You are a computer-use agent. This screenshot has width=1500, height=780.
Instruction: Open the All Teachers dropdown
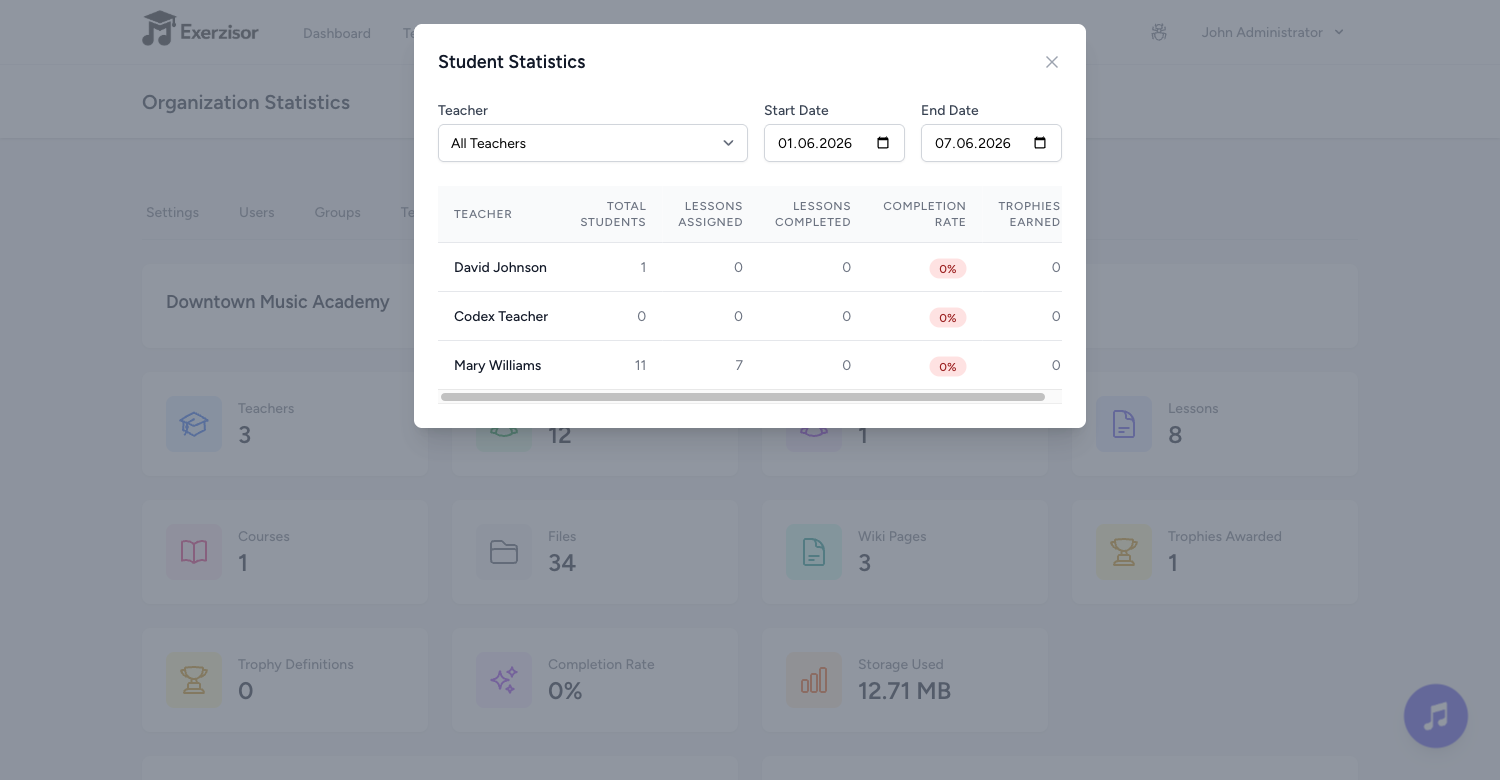(x=593, y=143)
